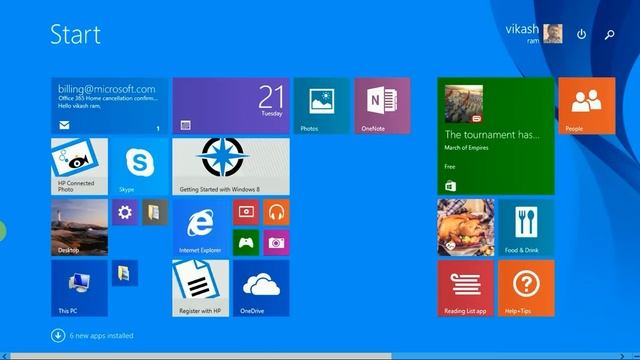This screenshot has height=360, width=640.
Task: Click the Power options button
Action: (582, 34)
